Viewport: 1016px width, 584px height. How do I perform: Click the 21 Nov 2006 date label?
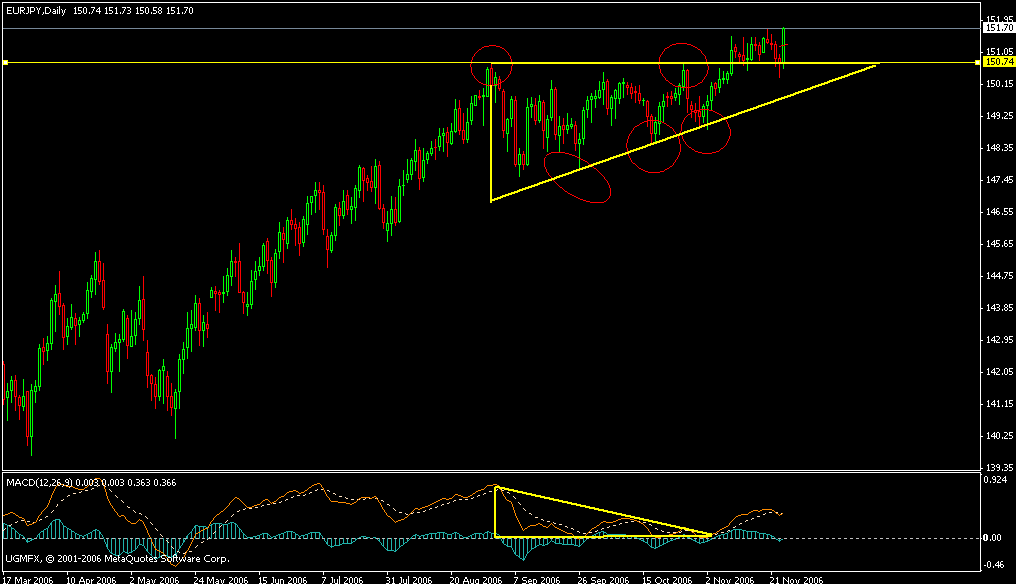pyautogui.click(x=796, y=579)
